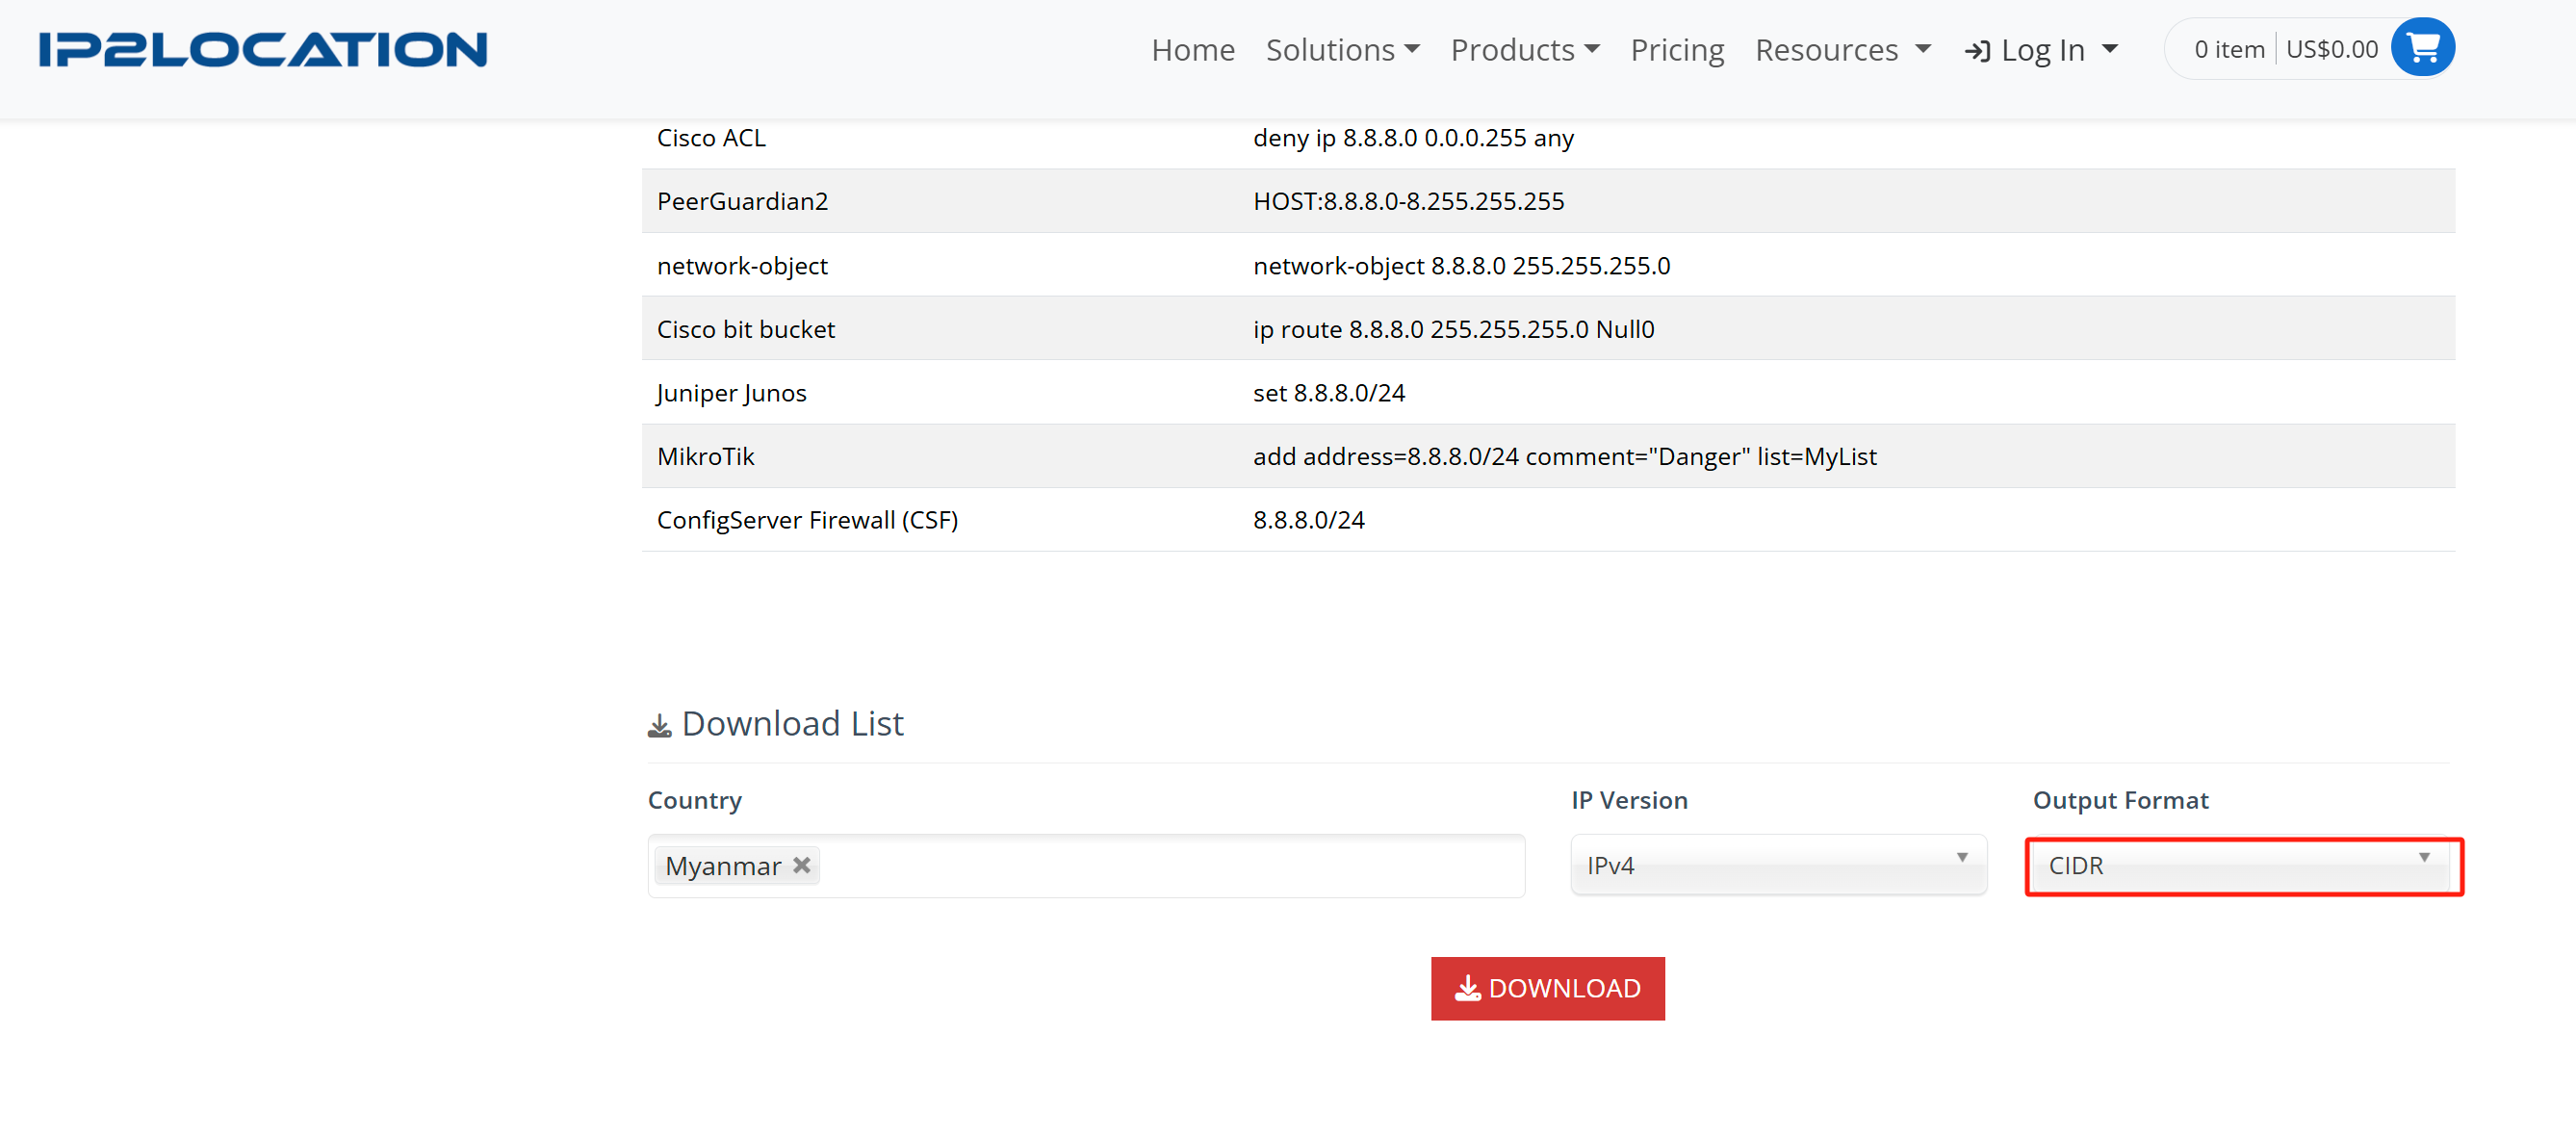Click the Country input field
This screenshot has width=2576, height=1138.
1170,865
